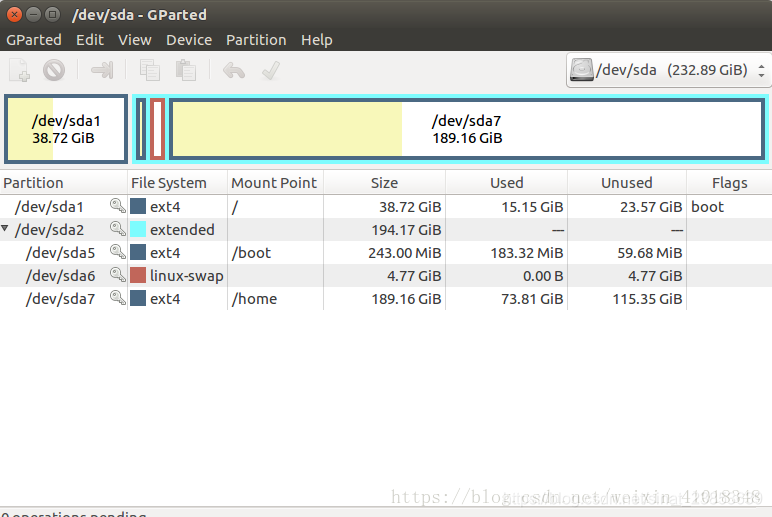Image resolution: width=772 pixels, height=517 pixels.
Task: Select /dev/sda1 block in the disk map
Action: click(x=66, y=129)
